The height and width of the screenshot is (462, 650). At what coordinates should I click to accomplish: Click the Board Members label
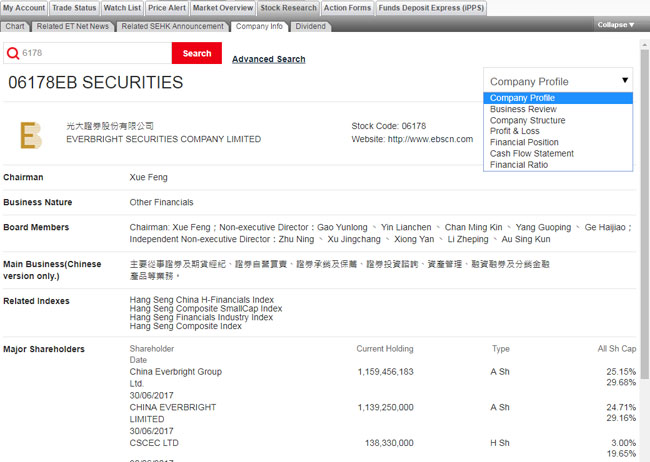click(x=36, y=227)
